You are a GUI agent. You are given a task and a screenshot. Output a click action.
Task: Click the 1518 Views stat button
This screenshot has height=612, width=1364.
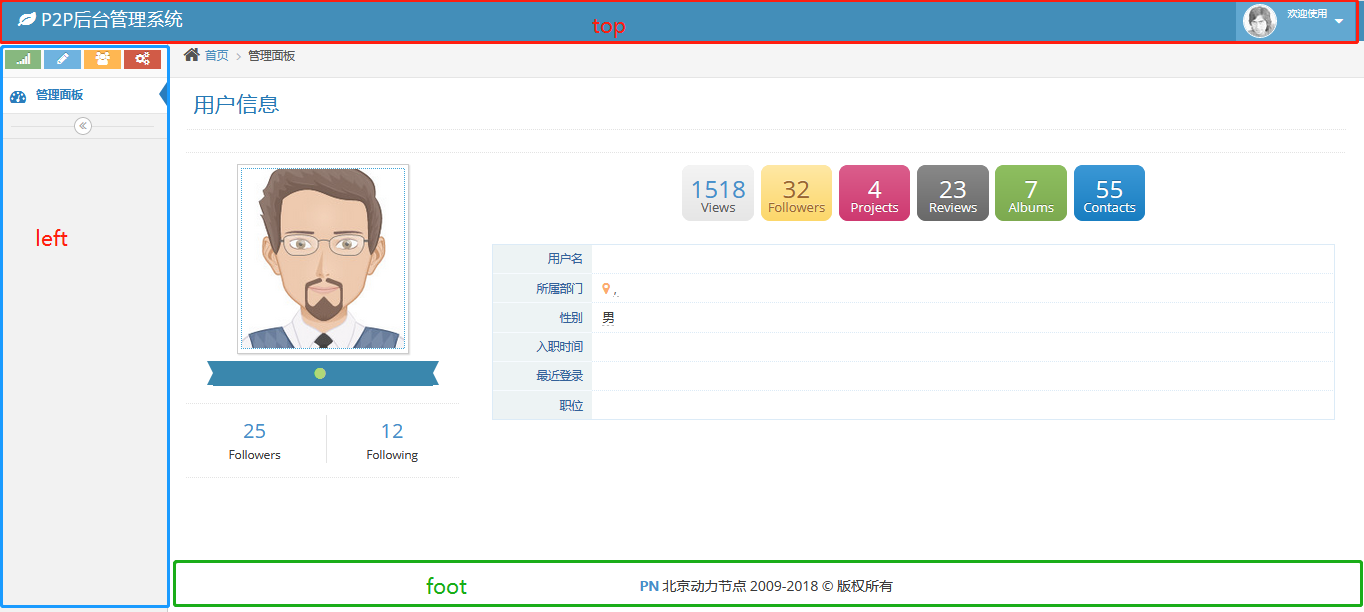coord(718,193)
